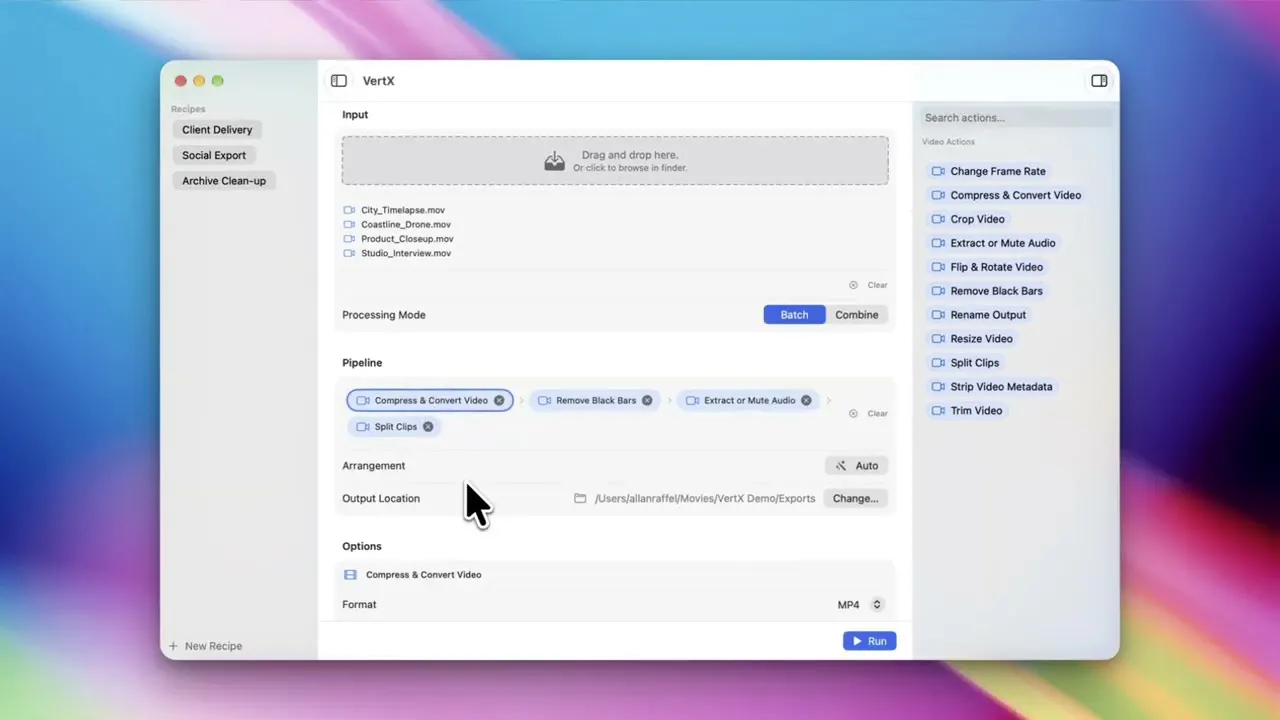Remove Compress & Convert Video from pipeline

coord(499,401)
